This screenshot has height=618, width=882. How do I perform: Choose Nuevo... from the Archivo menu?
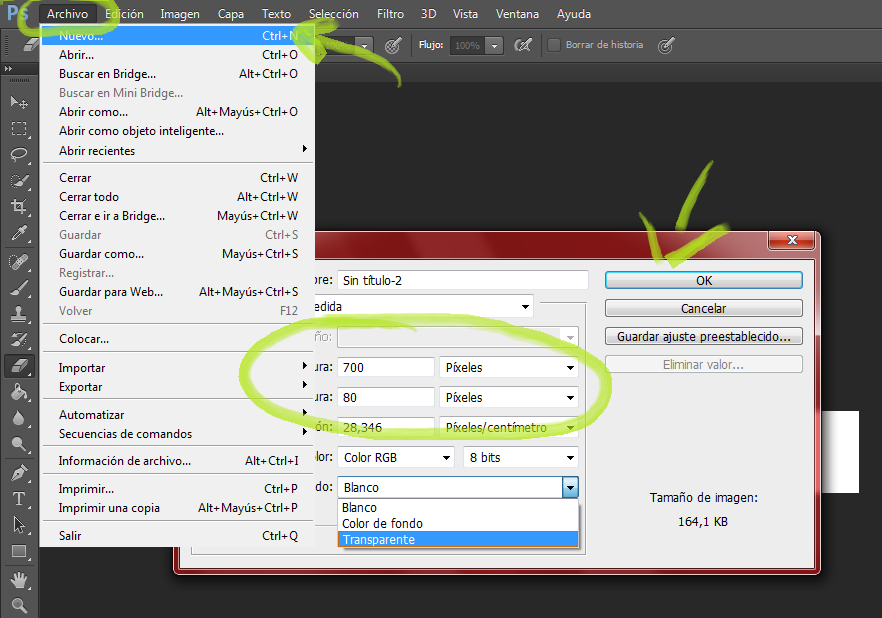pyautogui.click(x=178, y=35)
